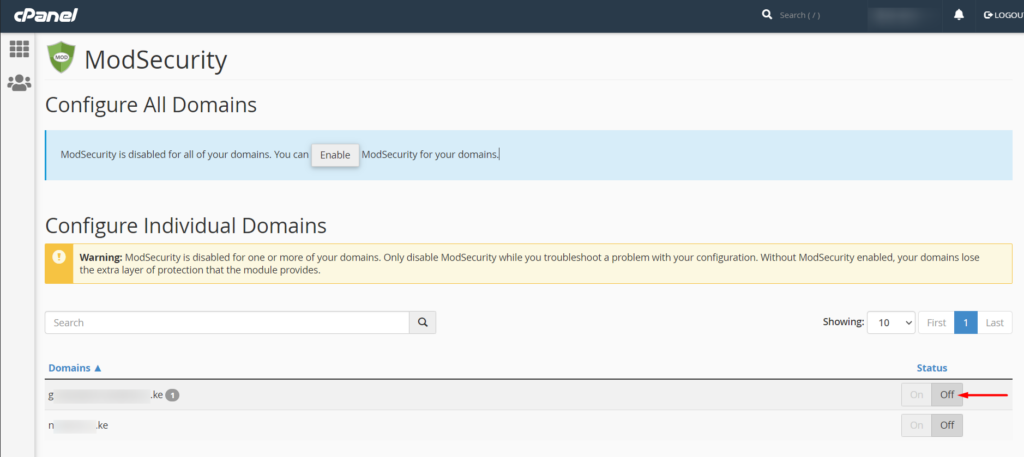Turn Off ModSecurity for the g….ke domain
1024x457 pixels.
947,395
